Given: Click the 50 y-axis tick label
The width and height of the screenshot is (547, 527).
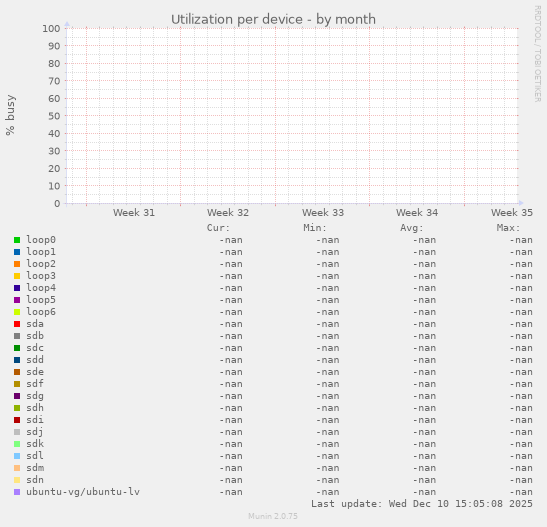Looking at the screenshot, I should pyautogui.click(x=54, y=116).
